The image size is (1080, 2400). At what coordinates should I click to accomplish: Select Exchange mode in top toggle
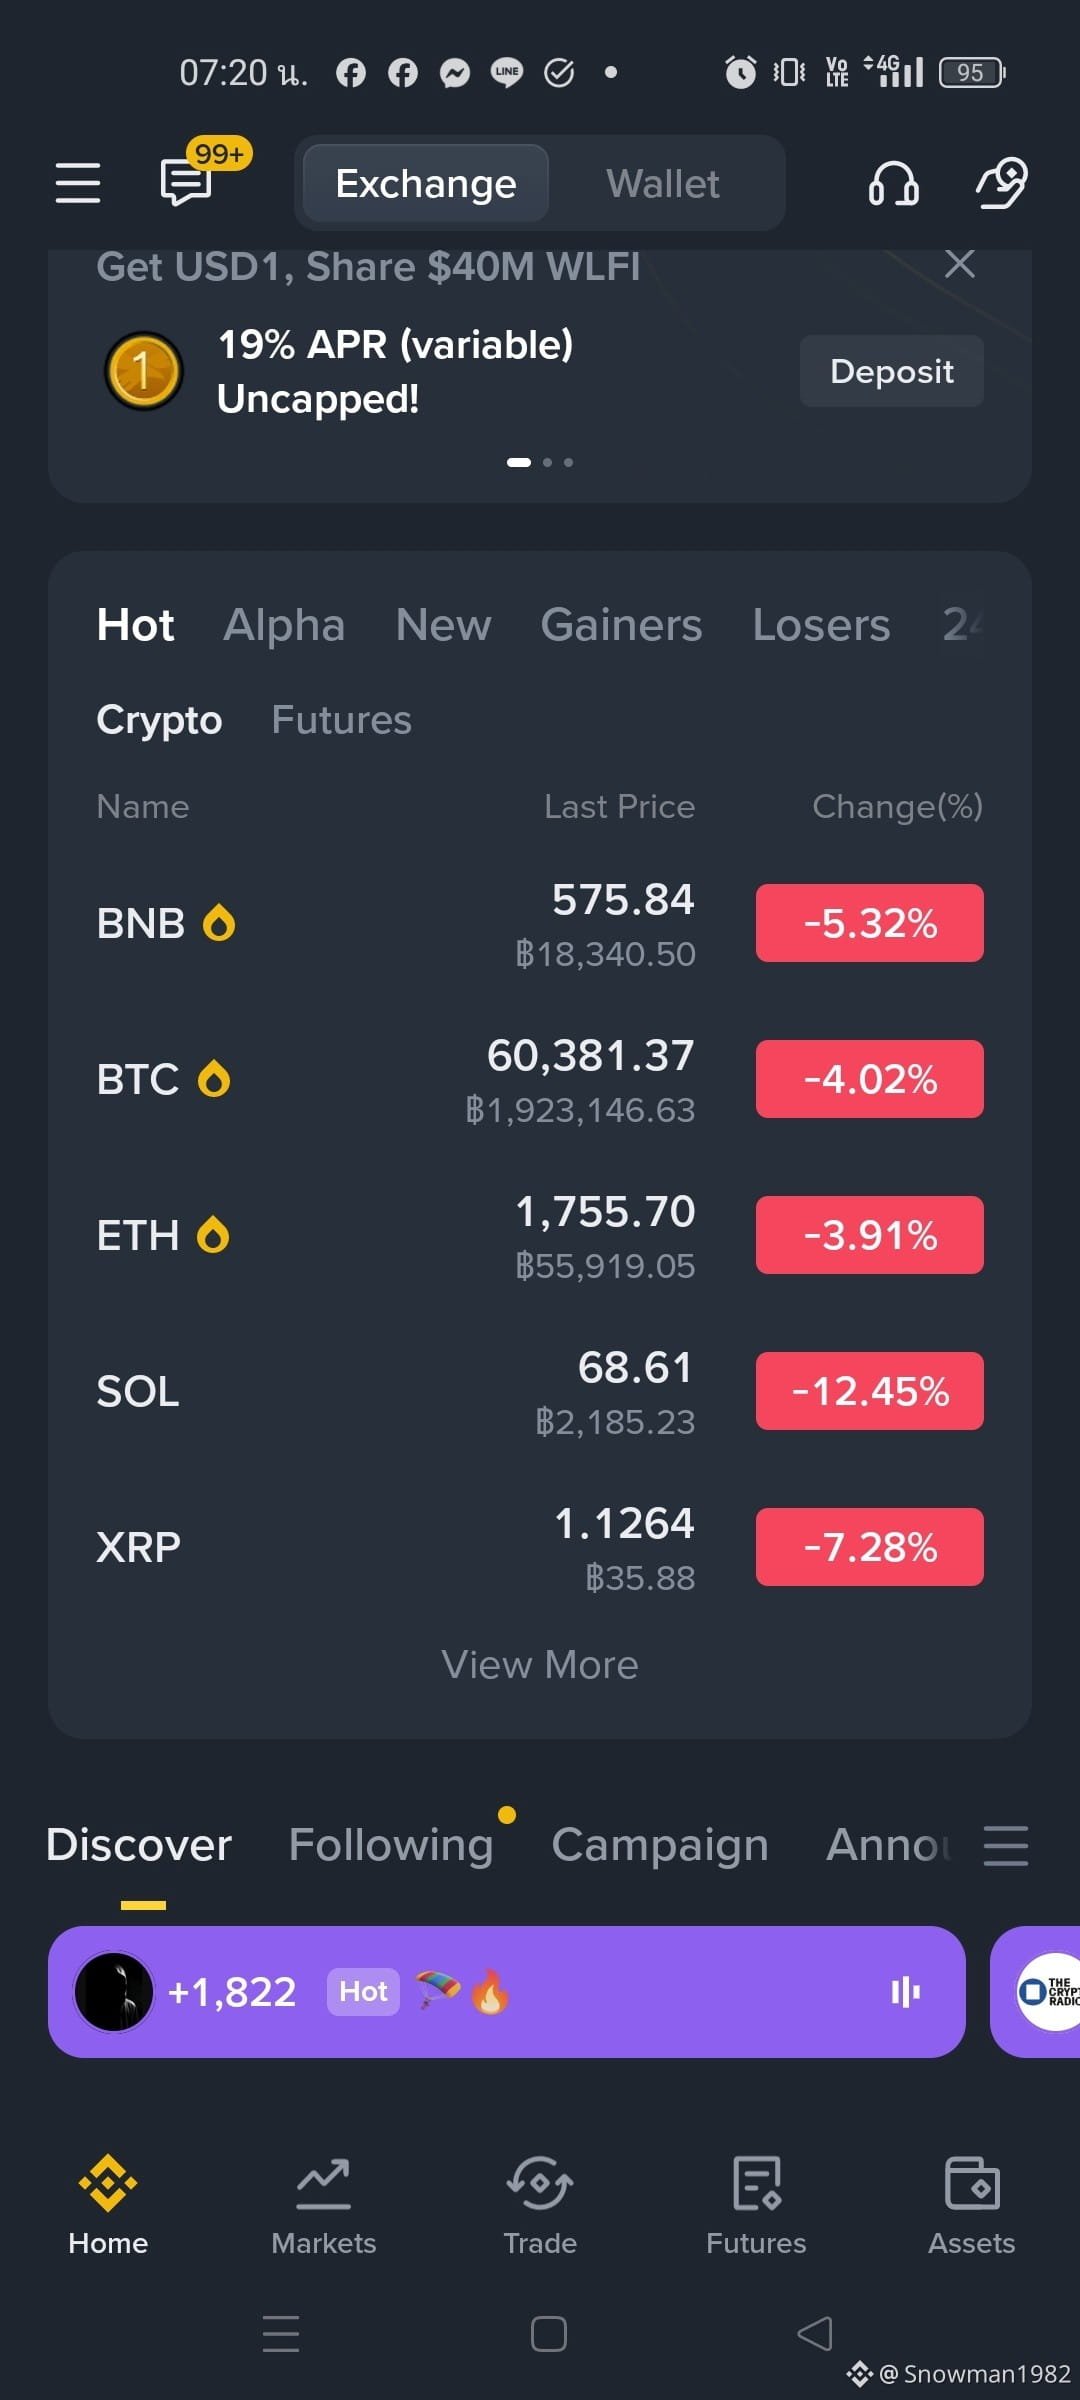tap(426, 184)
